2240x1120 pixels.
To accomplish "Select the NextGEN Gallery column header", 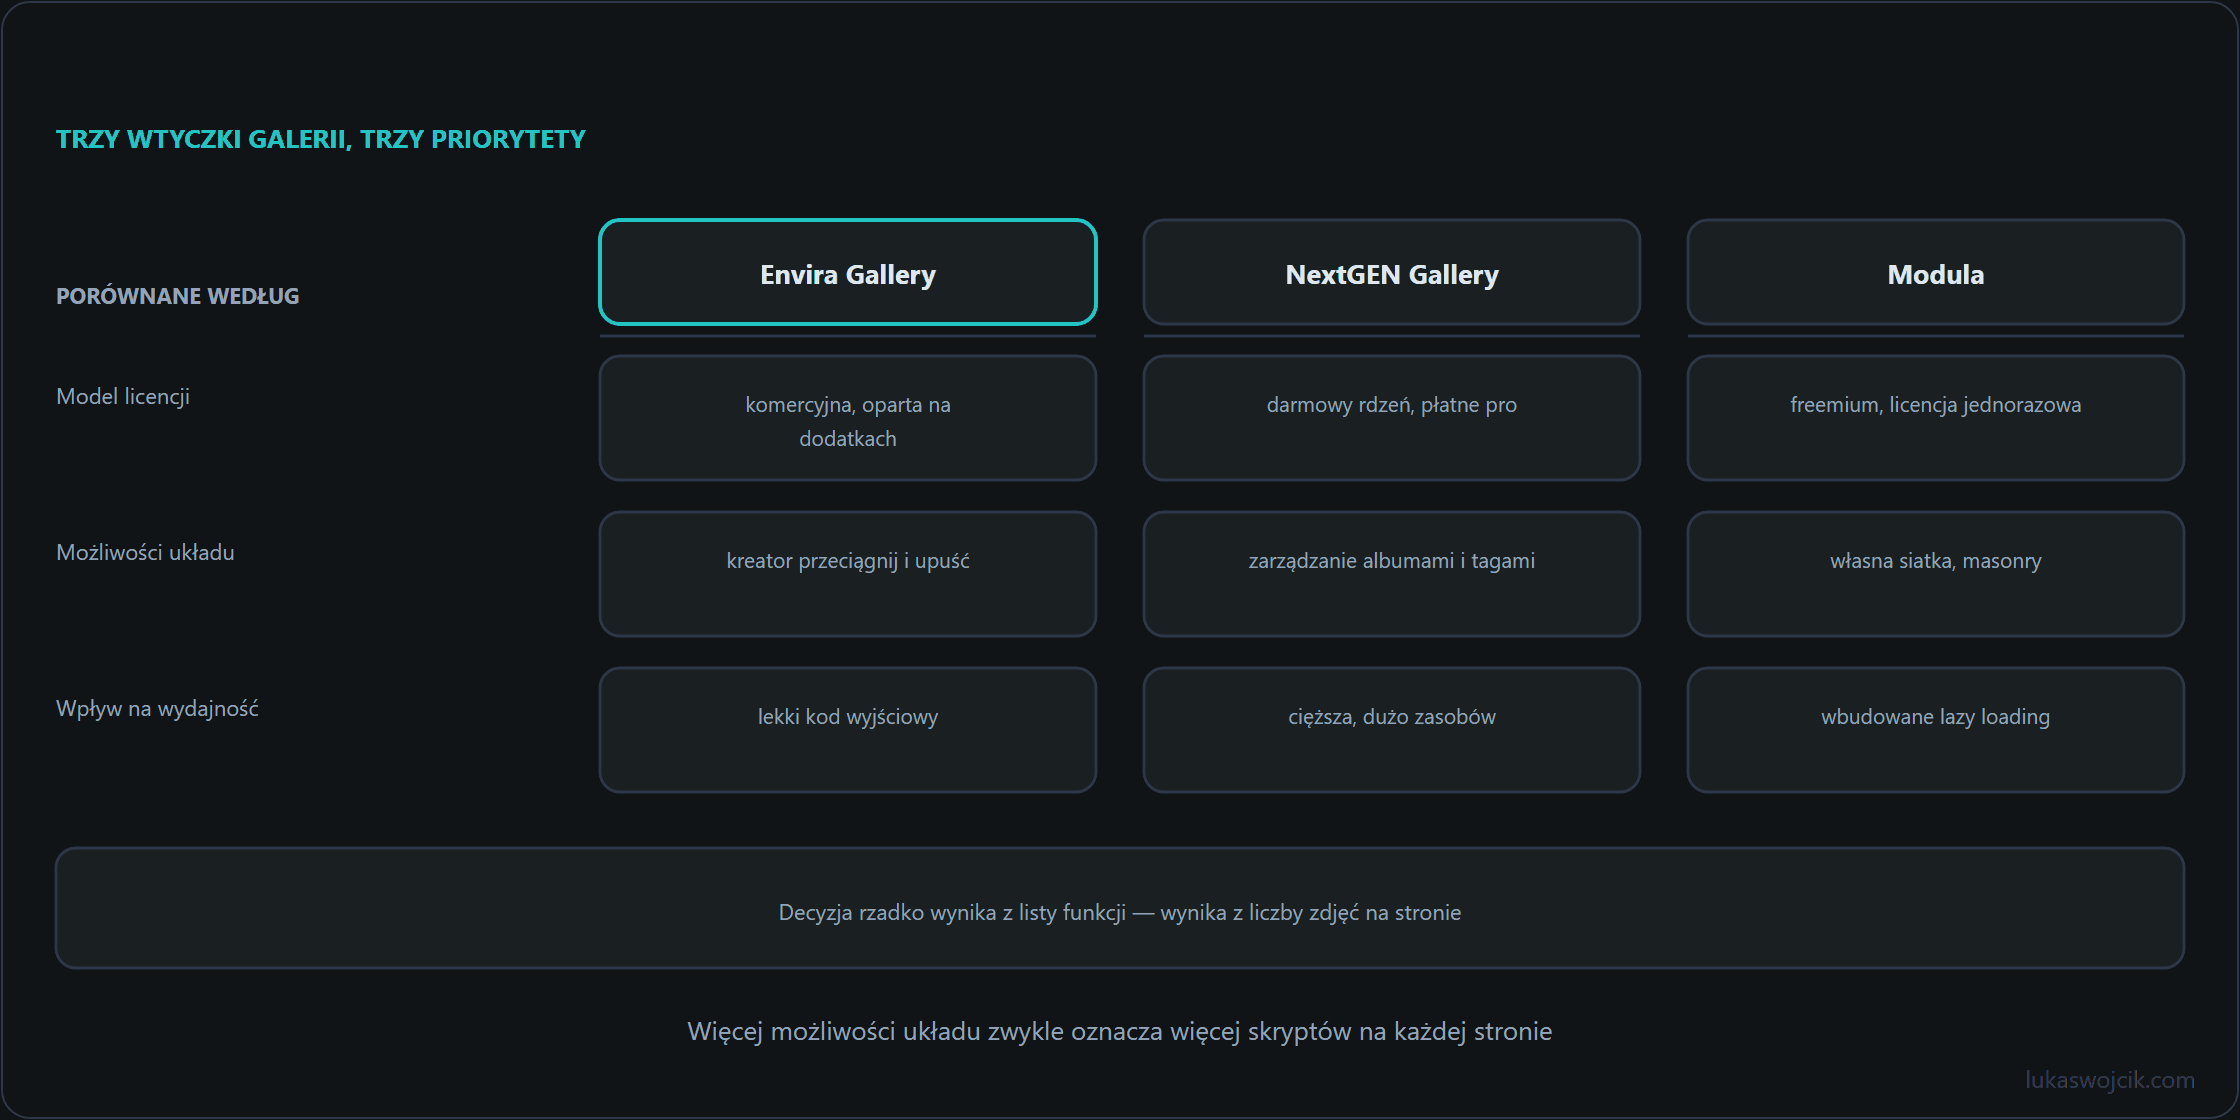I will pos(1392,272).
